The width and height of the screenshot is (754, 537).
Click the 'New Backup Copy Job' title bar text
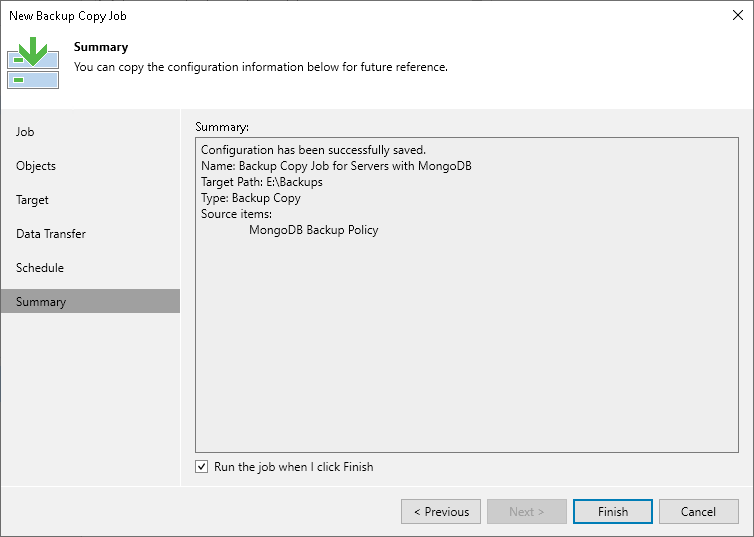coord(68,16)
